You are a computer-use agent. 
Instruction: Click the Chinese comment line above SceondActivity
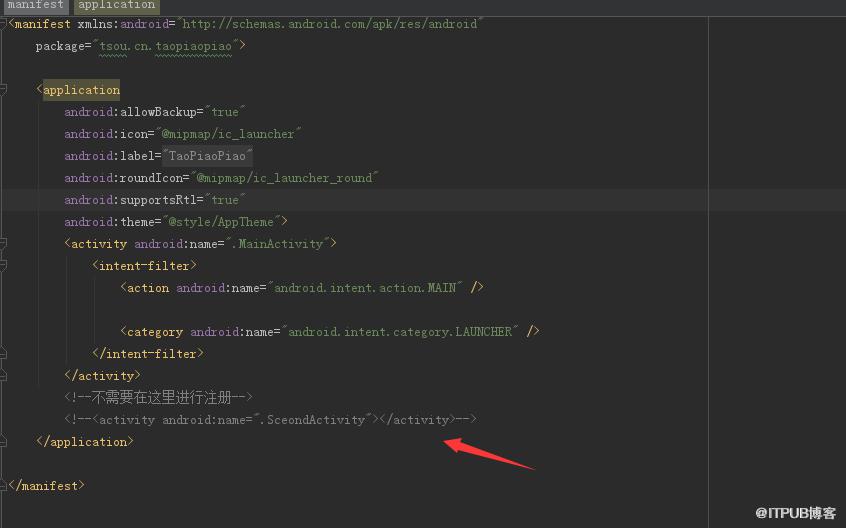pyautogui.click(x=159, y=397)
